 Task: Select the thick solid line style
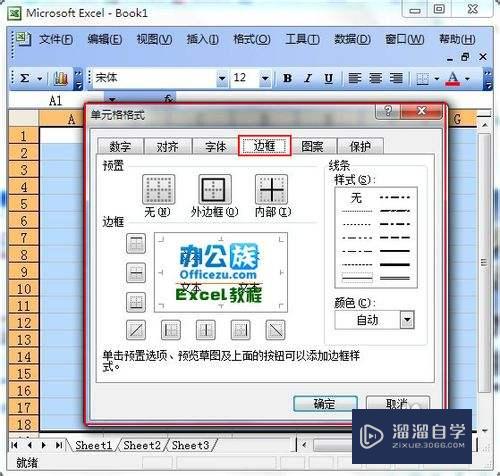pos(395,265)
